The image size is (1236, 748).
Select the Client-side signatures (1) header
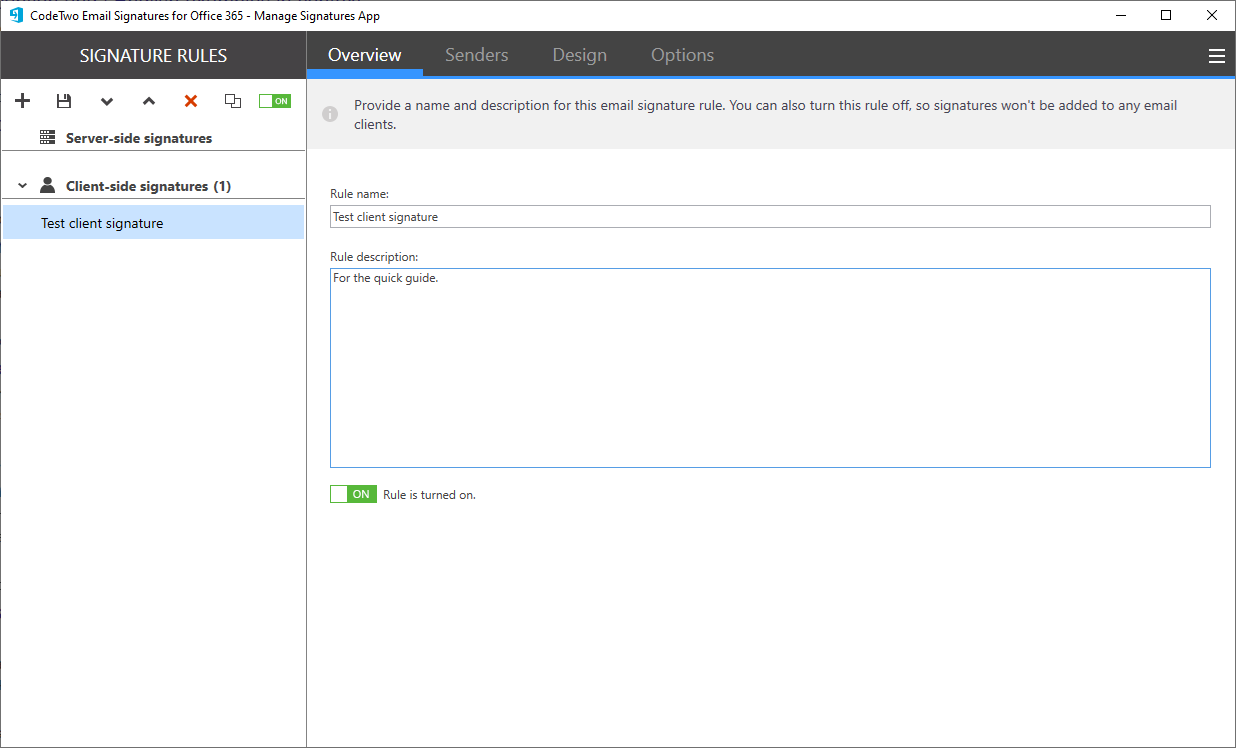point(153,186)
